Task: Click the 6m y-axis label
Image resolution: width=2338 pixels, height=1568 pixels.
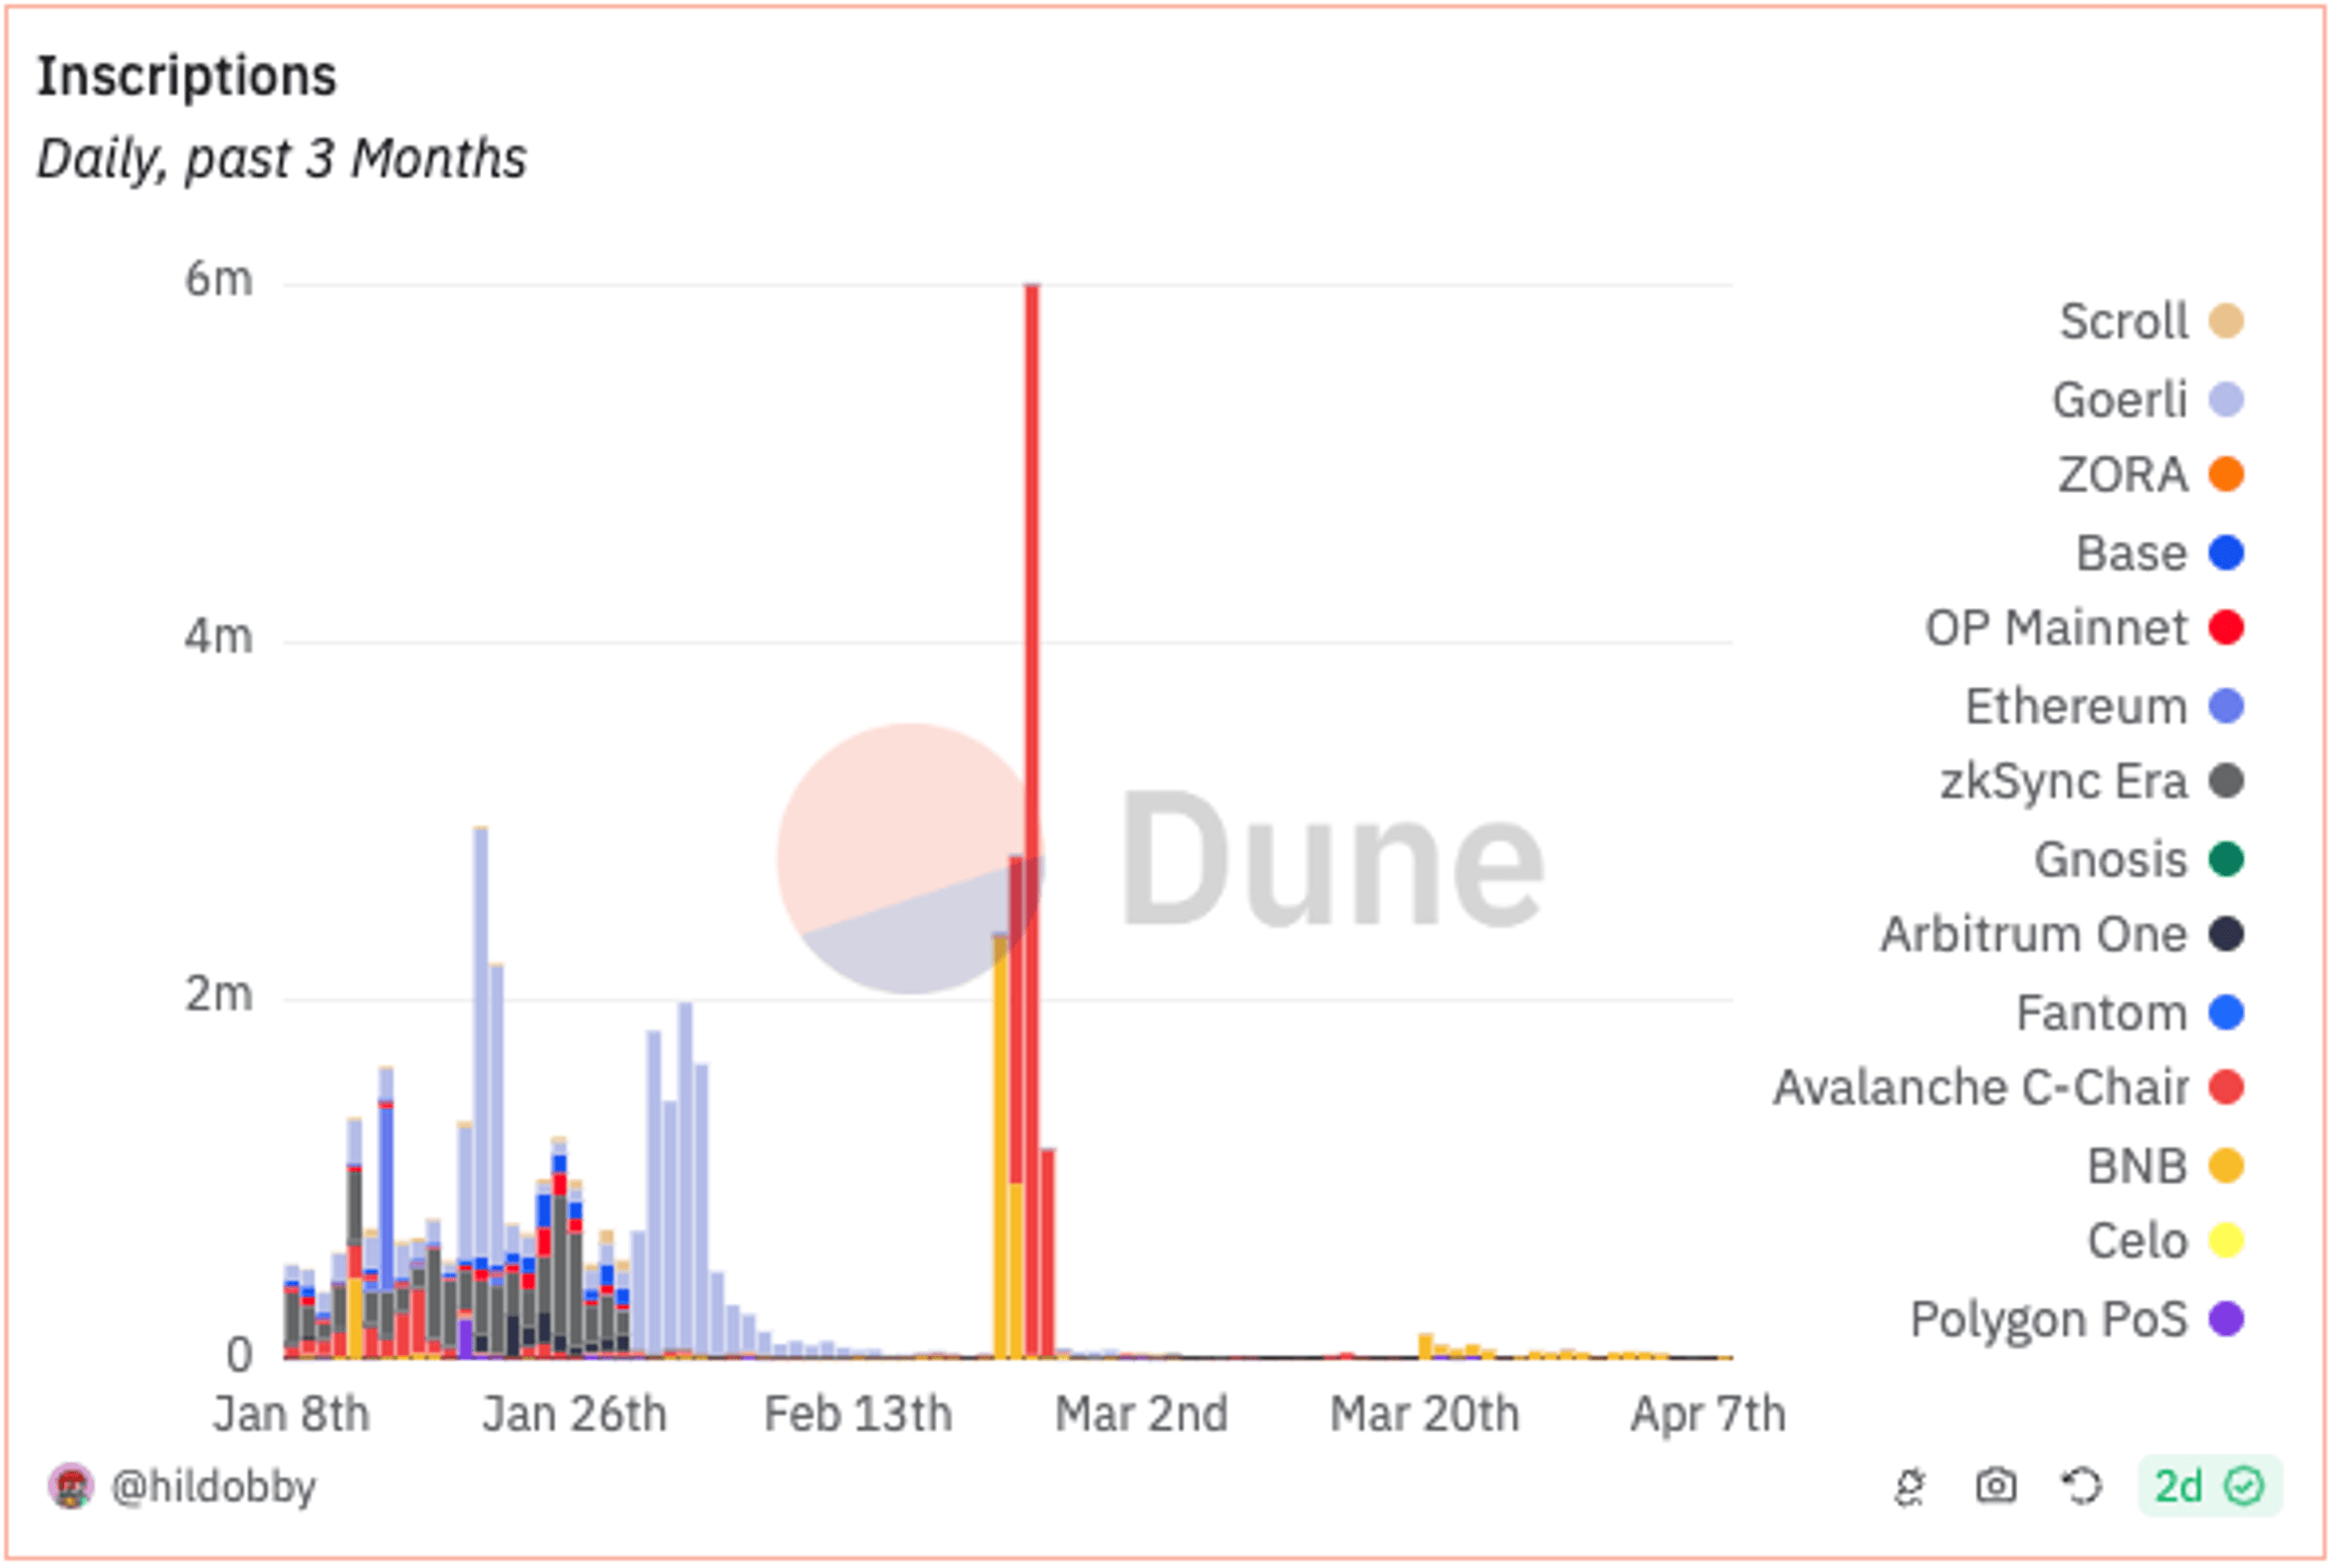Action: point(219,280)
